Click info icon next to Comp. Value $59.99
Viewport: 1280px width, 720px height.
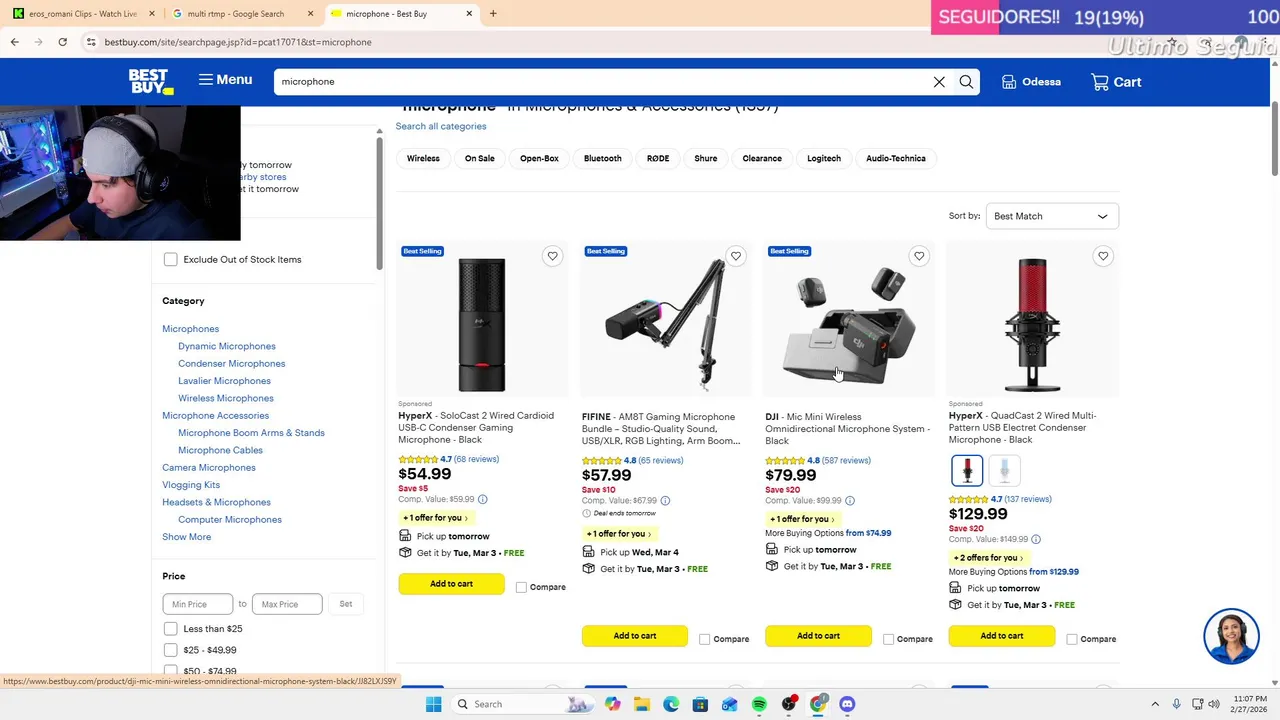(482, 499)
